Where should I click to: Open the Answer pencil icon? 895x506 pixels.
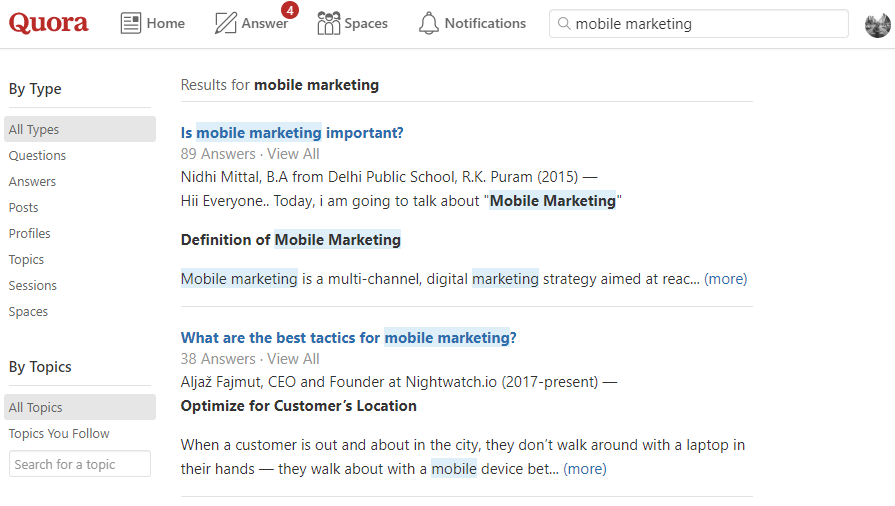[x=226, y=23]
